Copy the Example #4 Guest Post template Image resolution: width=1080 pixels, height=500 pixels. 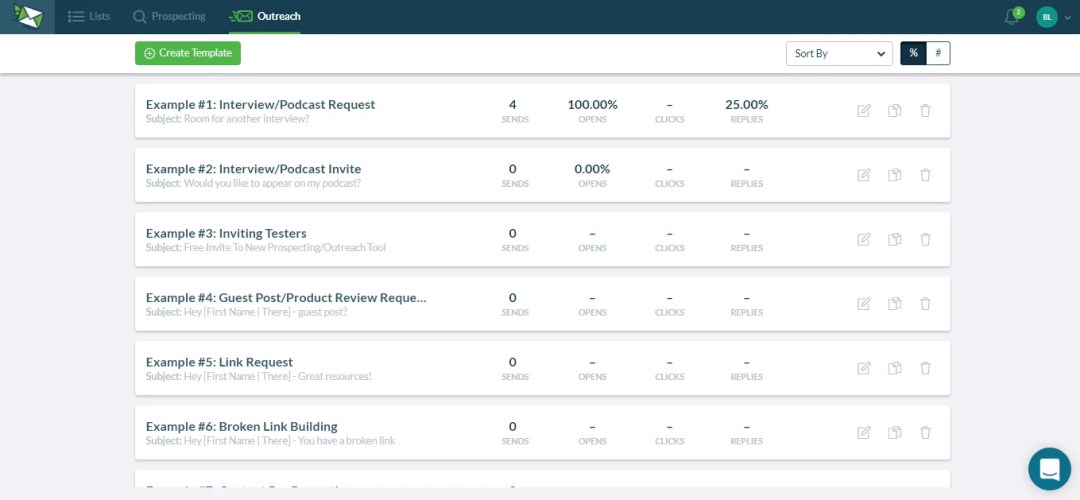click(895, 303)
